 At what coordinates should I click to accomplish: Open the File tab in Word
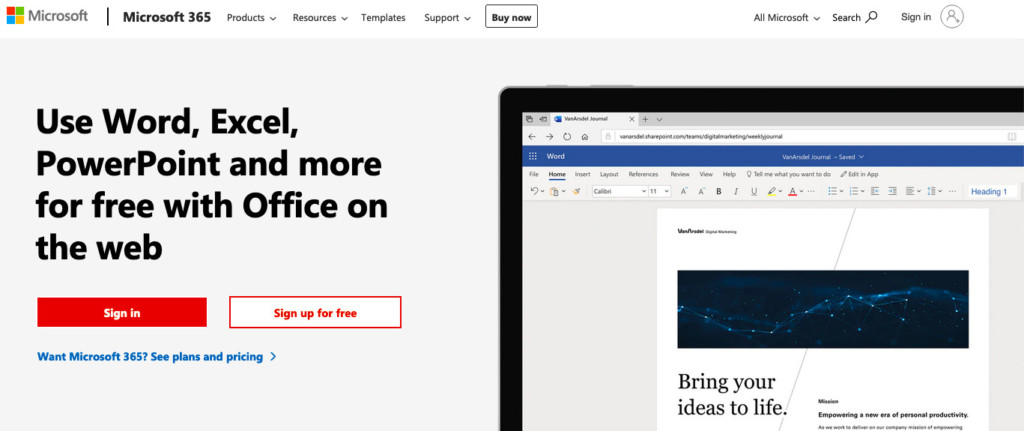click(534, 174)
